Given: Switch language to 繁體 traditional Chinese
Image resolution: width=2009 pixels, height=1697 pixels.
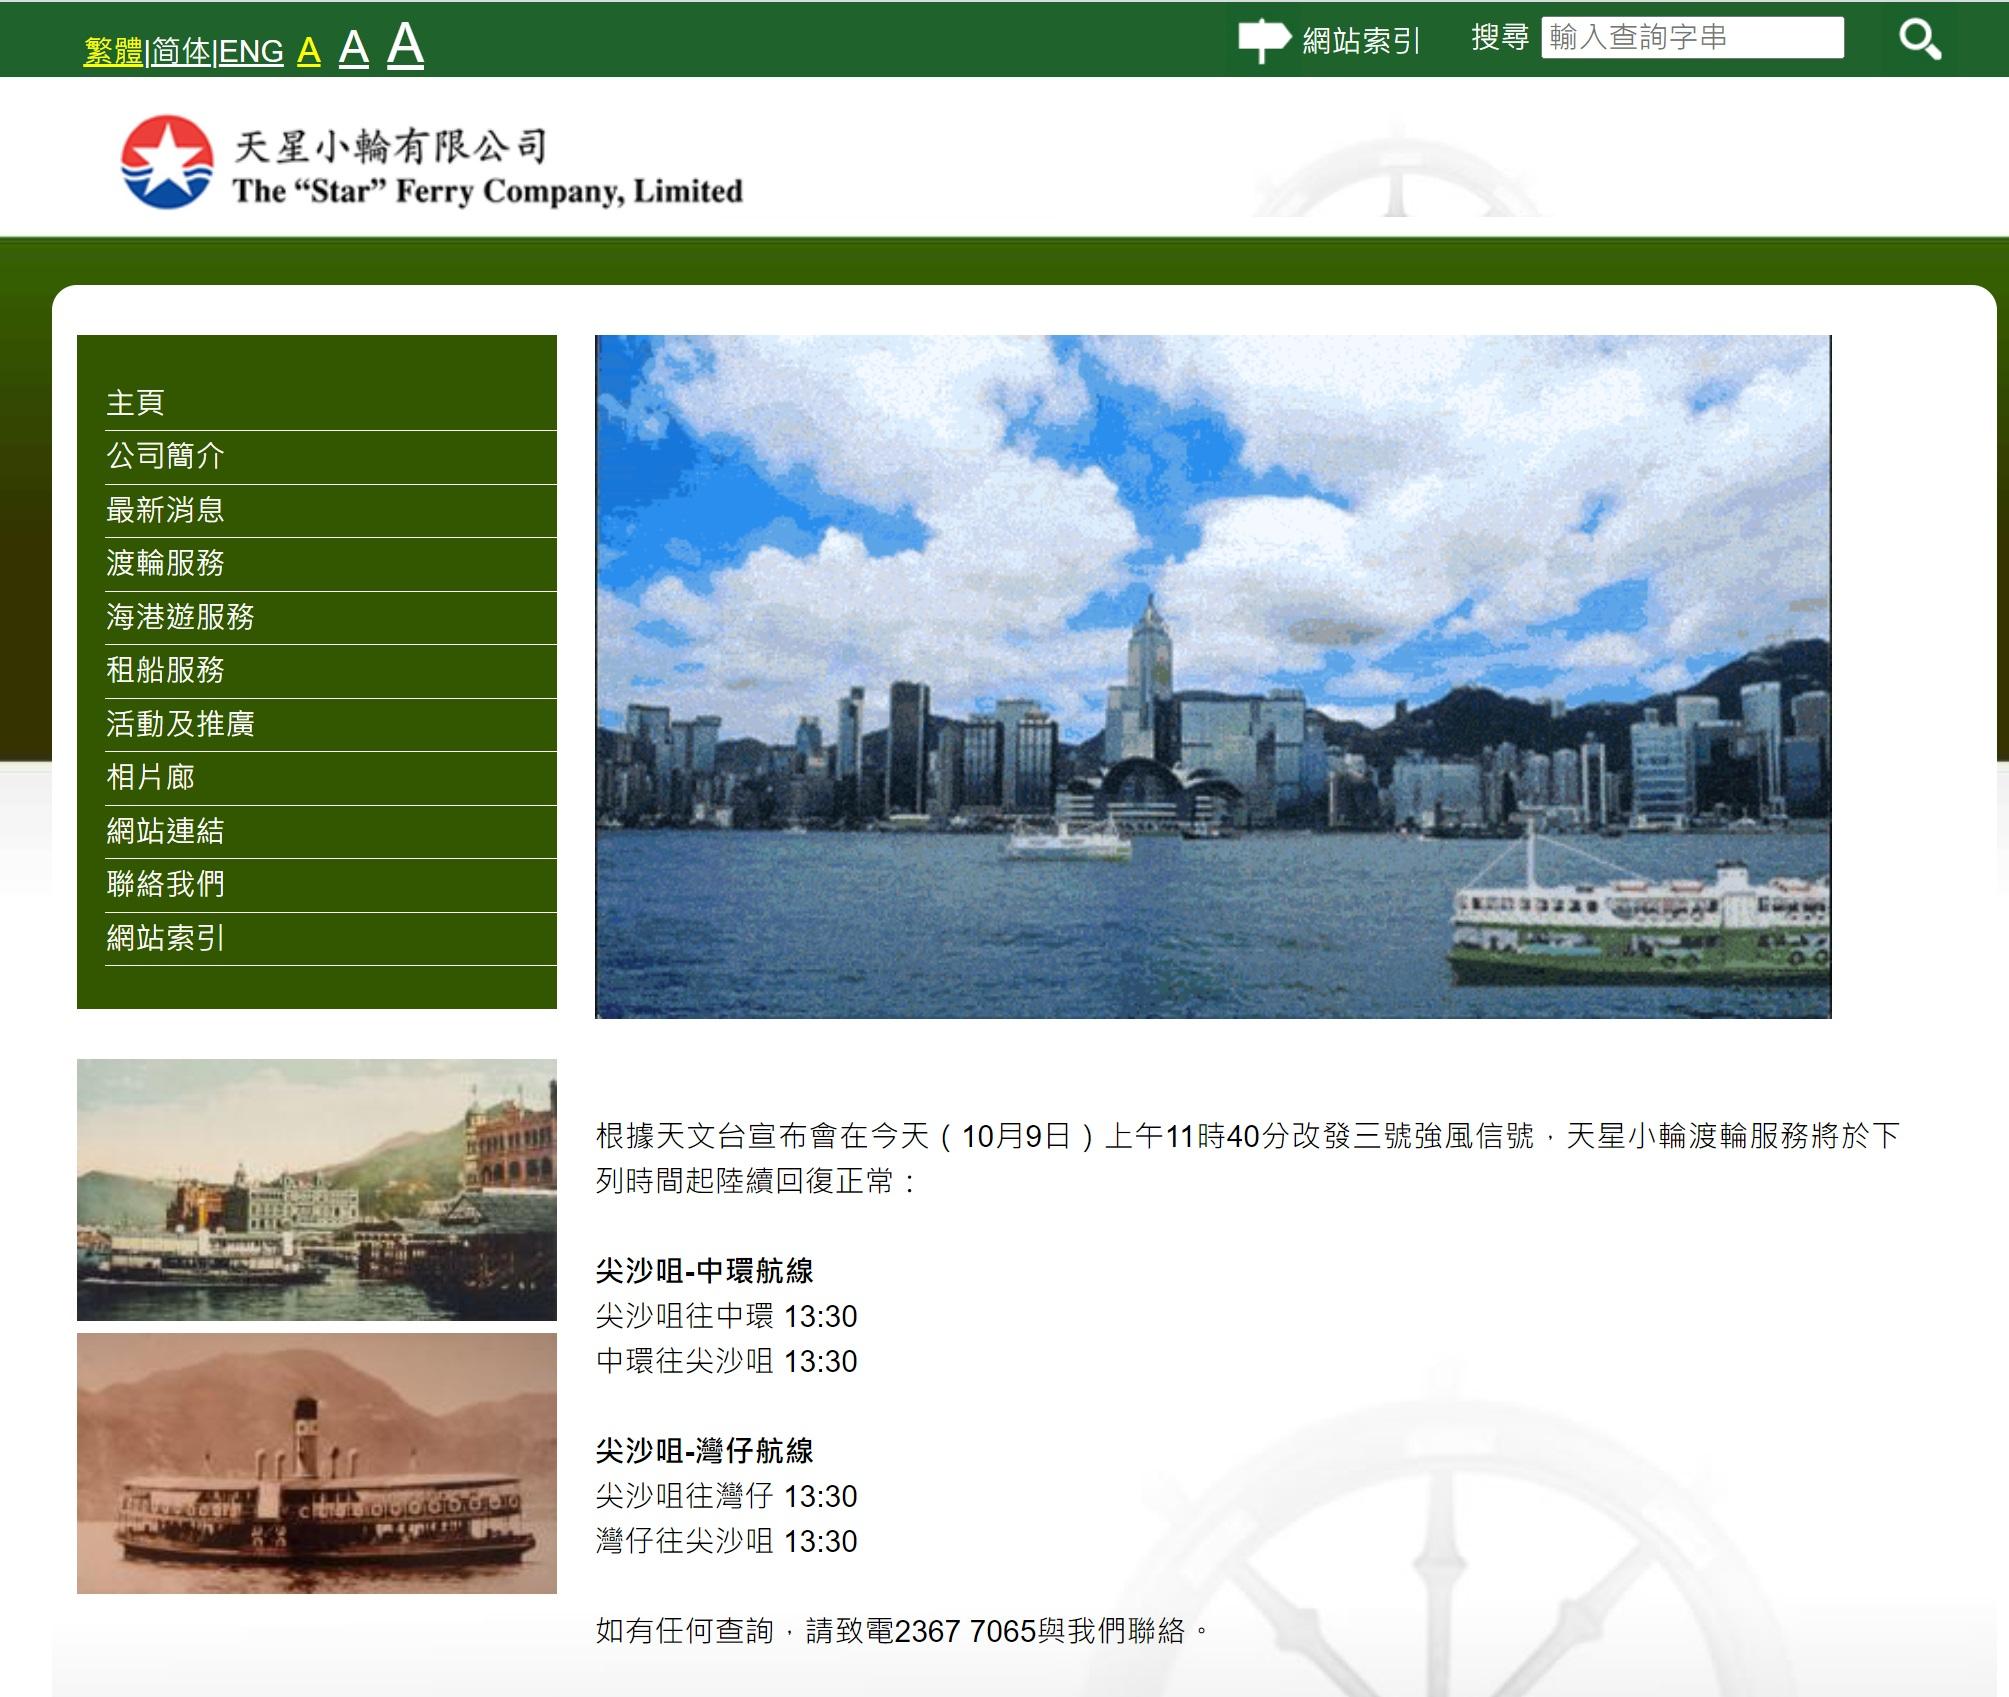Looking at the screenshot, I should [113, 51].
